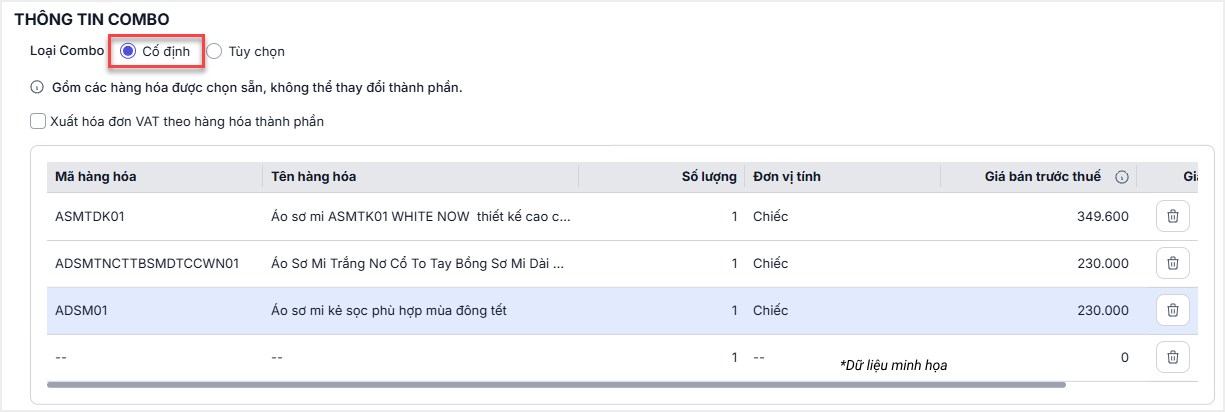Remove the ADSM01 product using trash icon
This screenshot has width=1225, height=412.
pyautogui.click(x=1172, y=311)
